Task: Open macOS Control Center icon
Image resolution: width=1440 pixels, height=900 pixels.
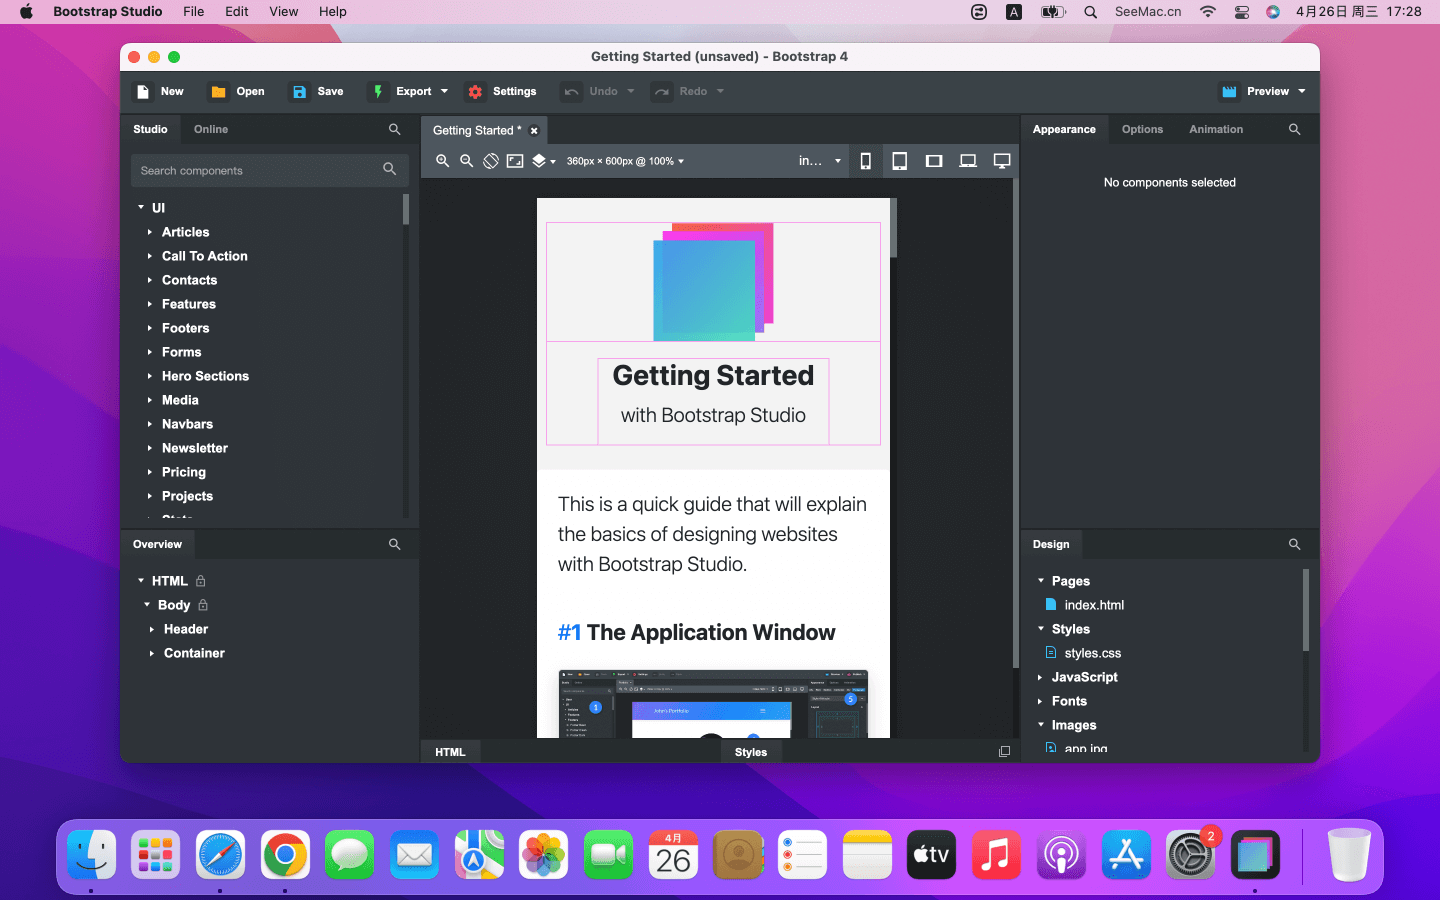Action: coord(1241,12)
